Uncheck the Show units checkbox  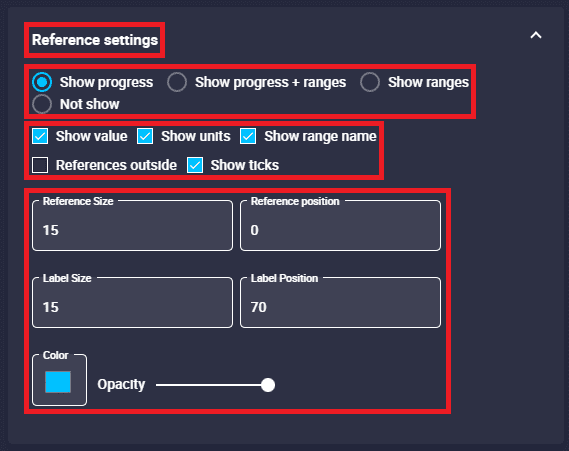pos(145,136)
